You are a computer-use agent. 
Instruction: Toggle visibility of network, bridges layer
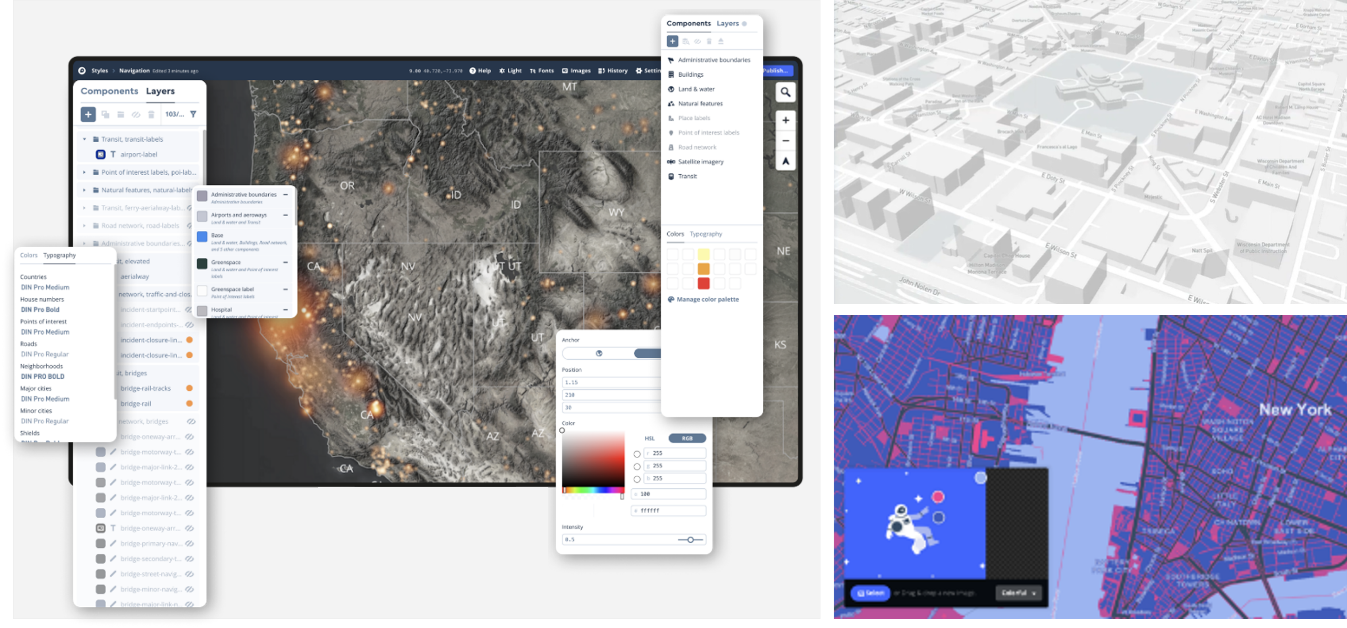pos(189,422)
